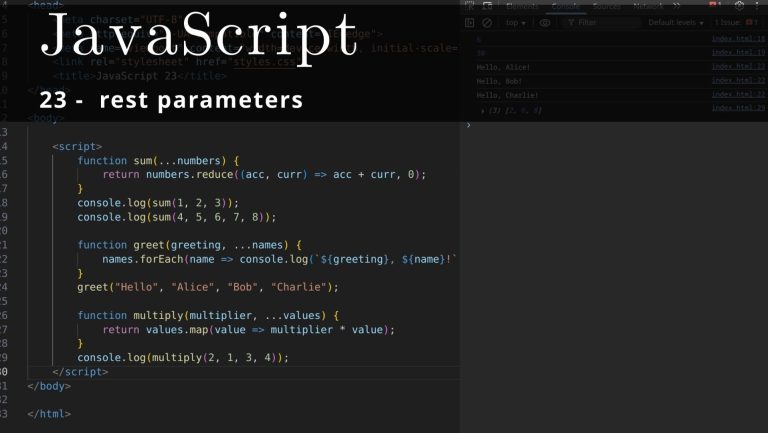
Task: Click the Hello, Charlie! console message
Action: [x=507, y=96]
